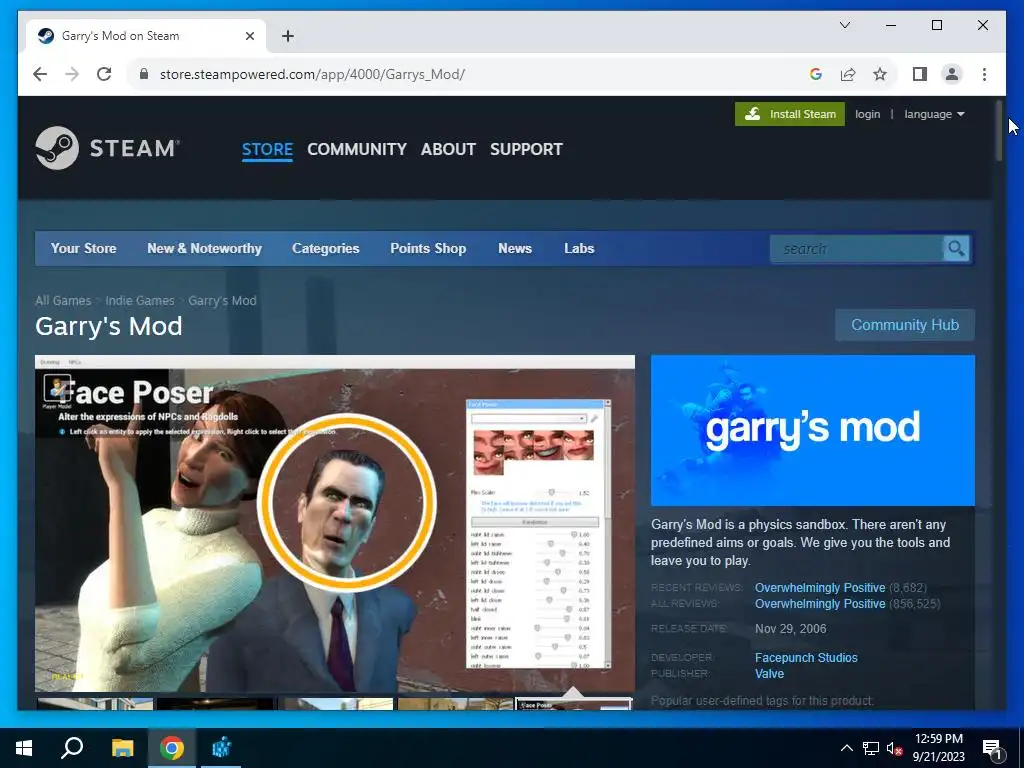This screenshot has width=1024, height=768.
Task: Click the browser forward arrow
Action: [72, 74]
